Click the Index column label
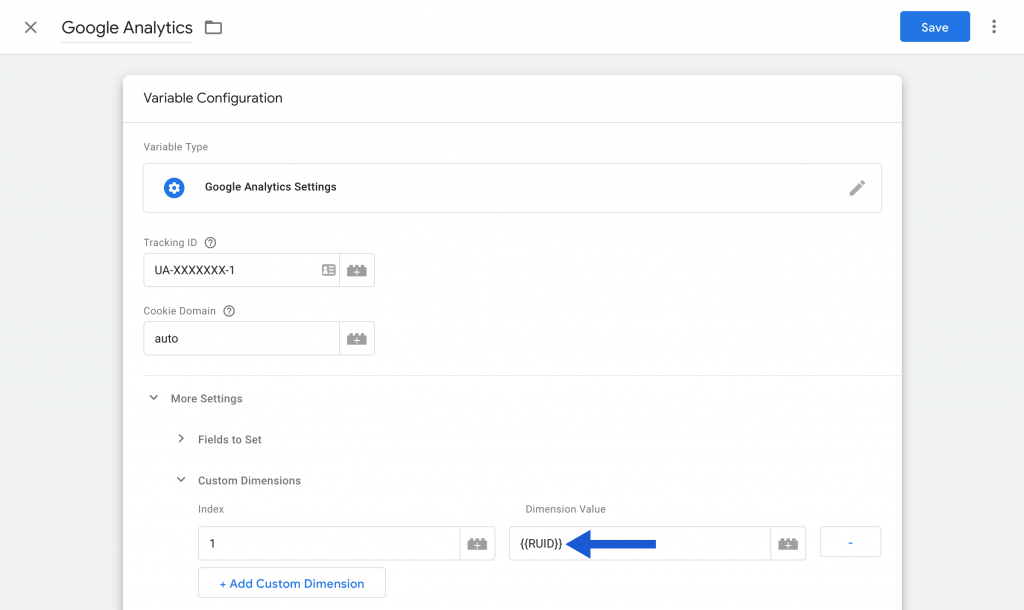1024x610 pixels. pyautogui.click(x=211, y=509)
